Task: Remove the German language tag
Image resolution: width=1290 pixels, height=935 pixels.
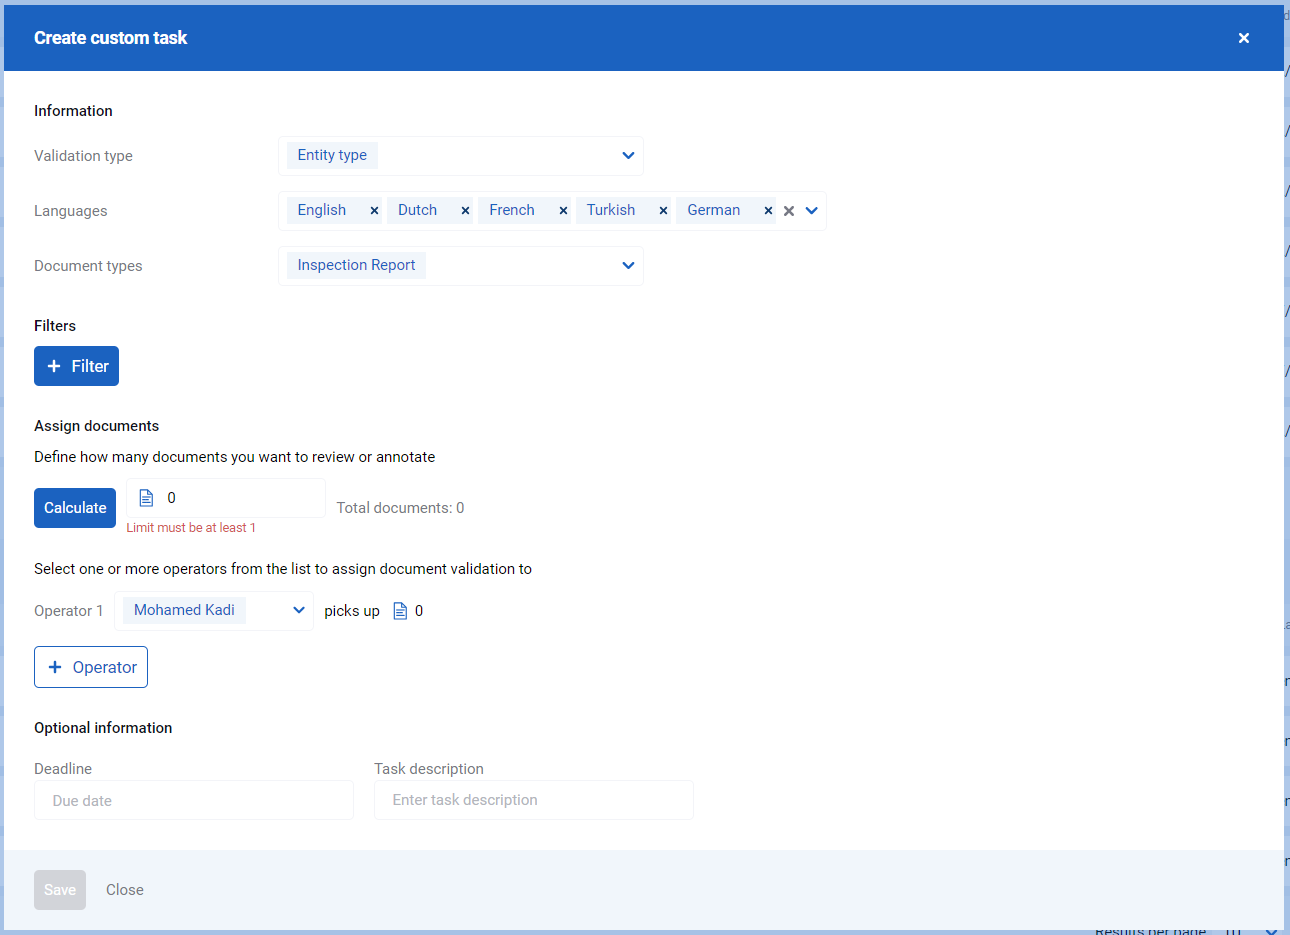Action: (x=768, y=211)
